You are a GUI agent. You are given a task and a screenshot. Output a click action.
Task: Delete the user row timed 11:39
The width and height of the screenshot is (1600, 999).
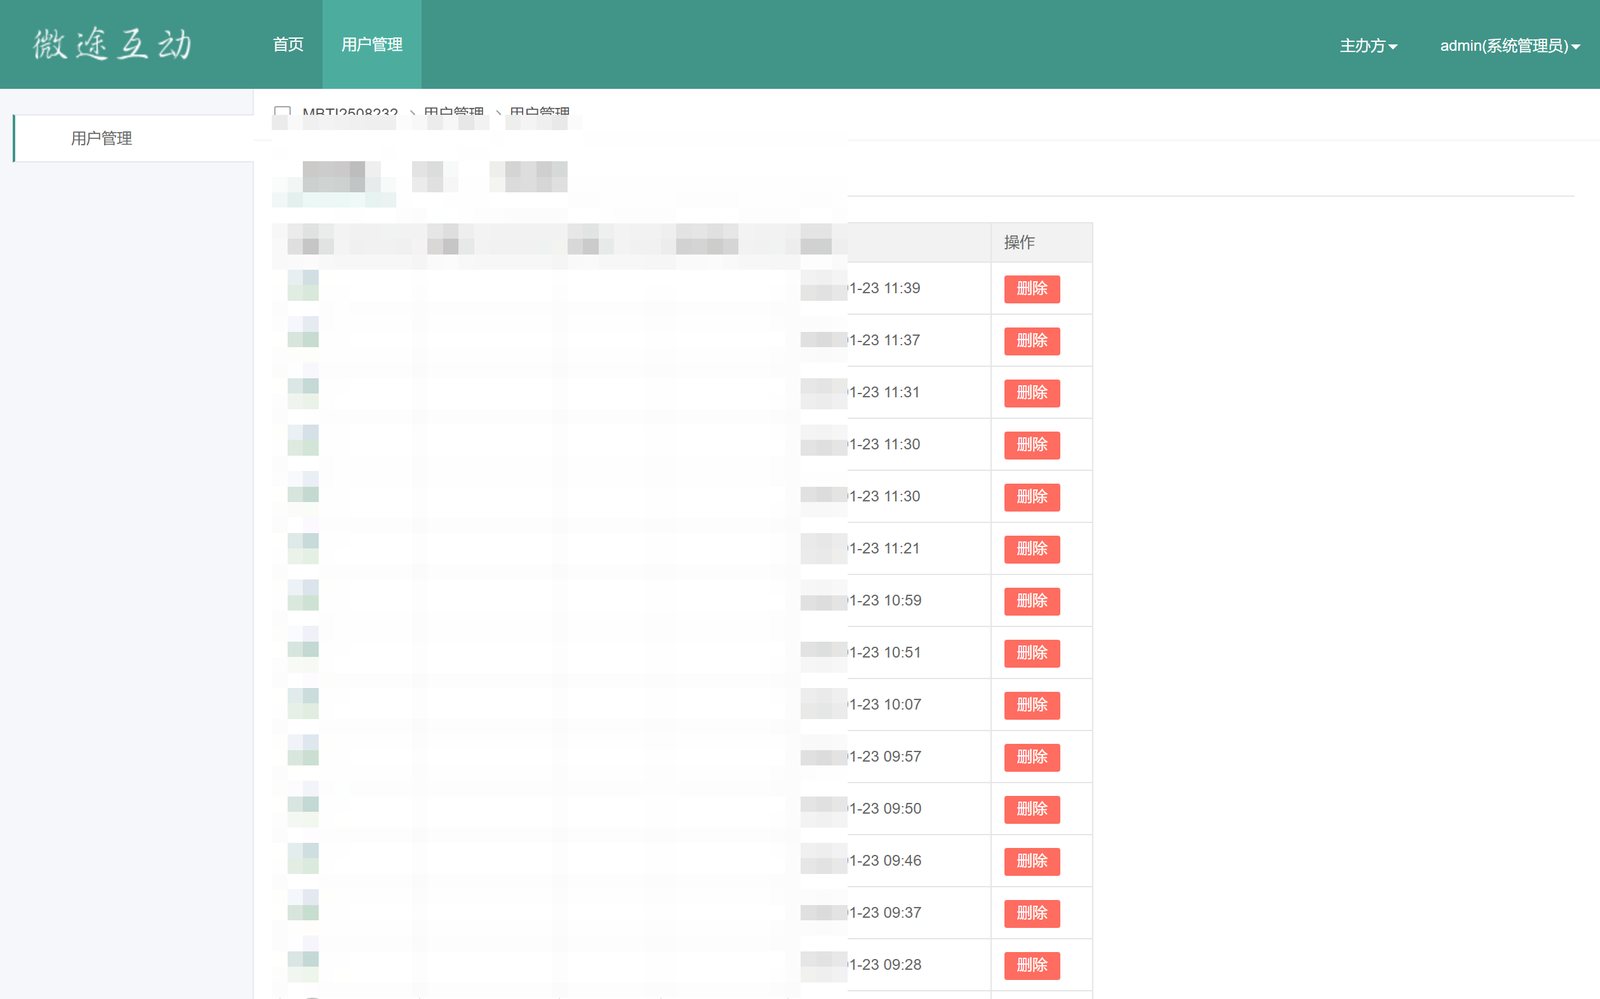coord(1032,289)
